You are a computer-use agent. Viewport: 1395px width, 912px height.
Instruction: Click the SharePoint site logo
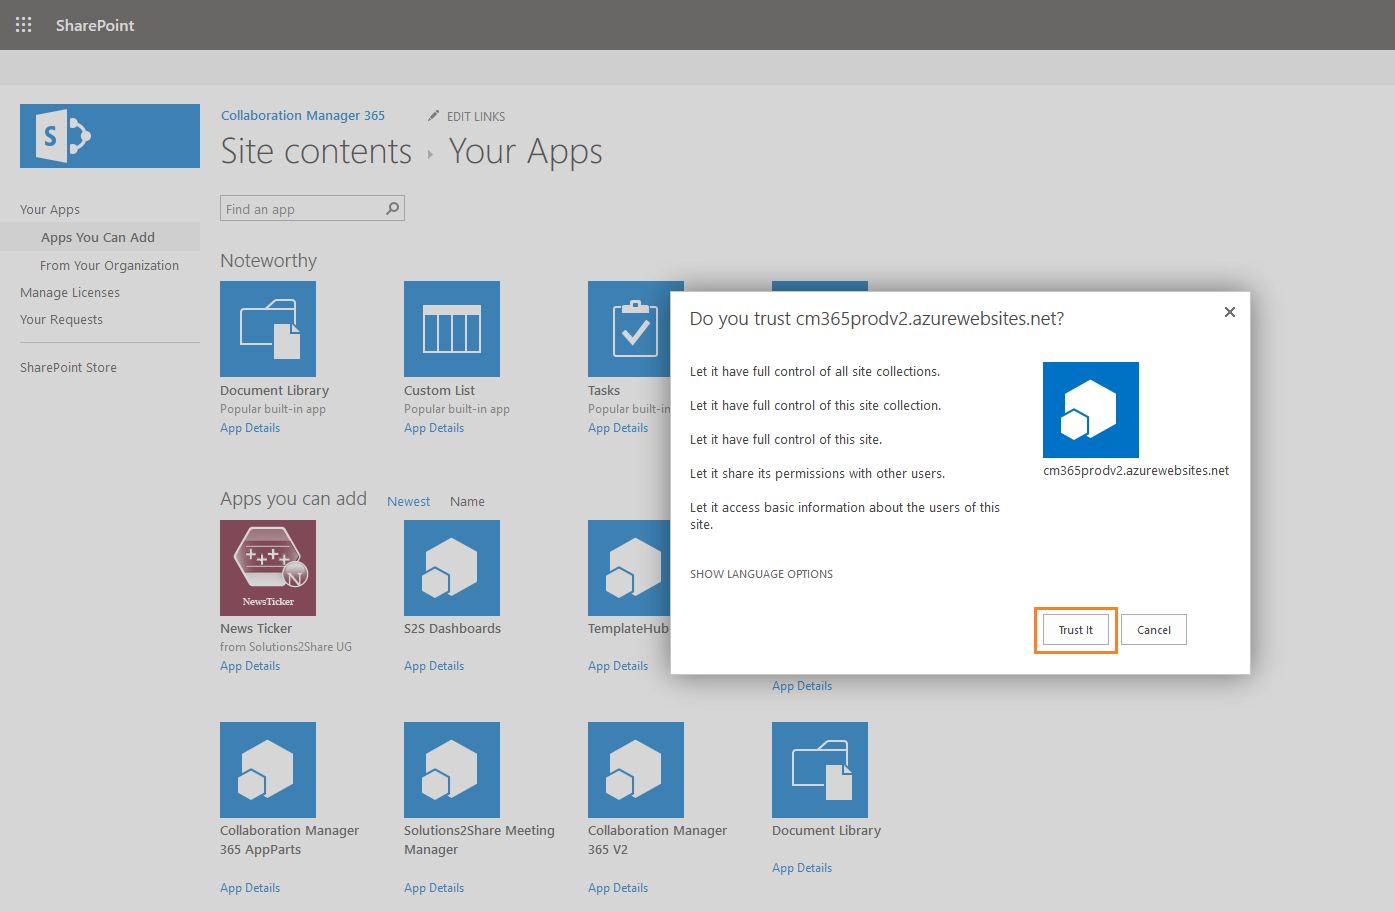click(x=110, y=136)
